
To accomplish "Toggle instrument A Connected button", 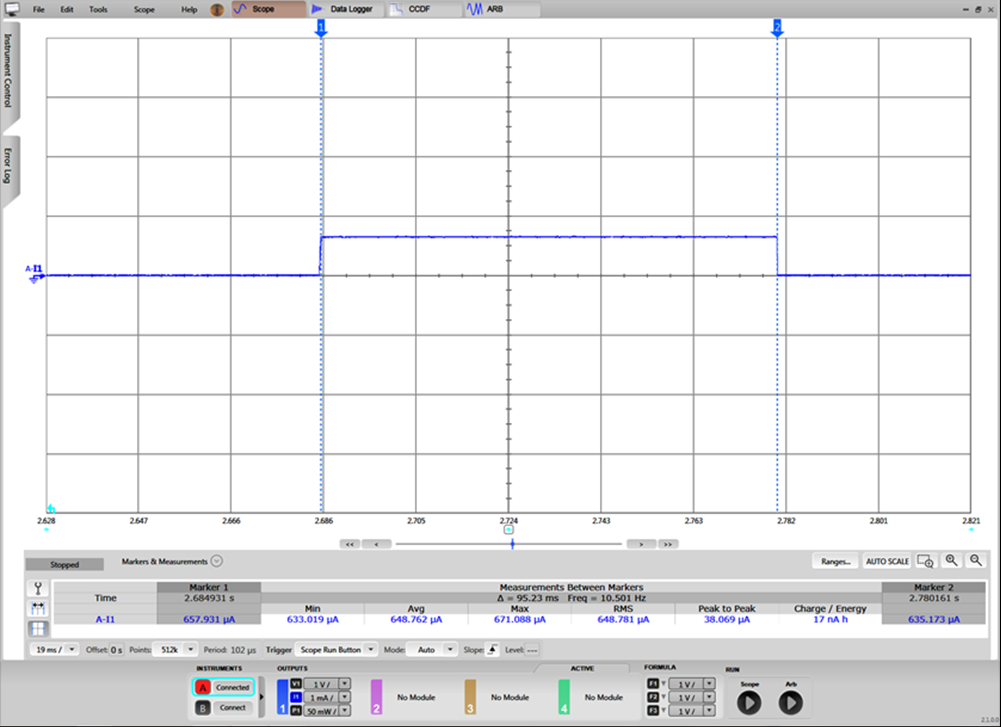I will coord(223,687).
